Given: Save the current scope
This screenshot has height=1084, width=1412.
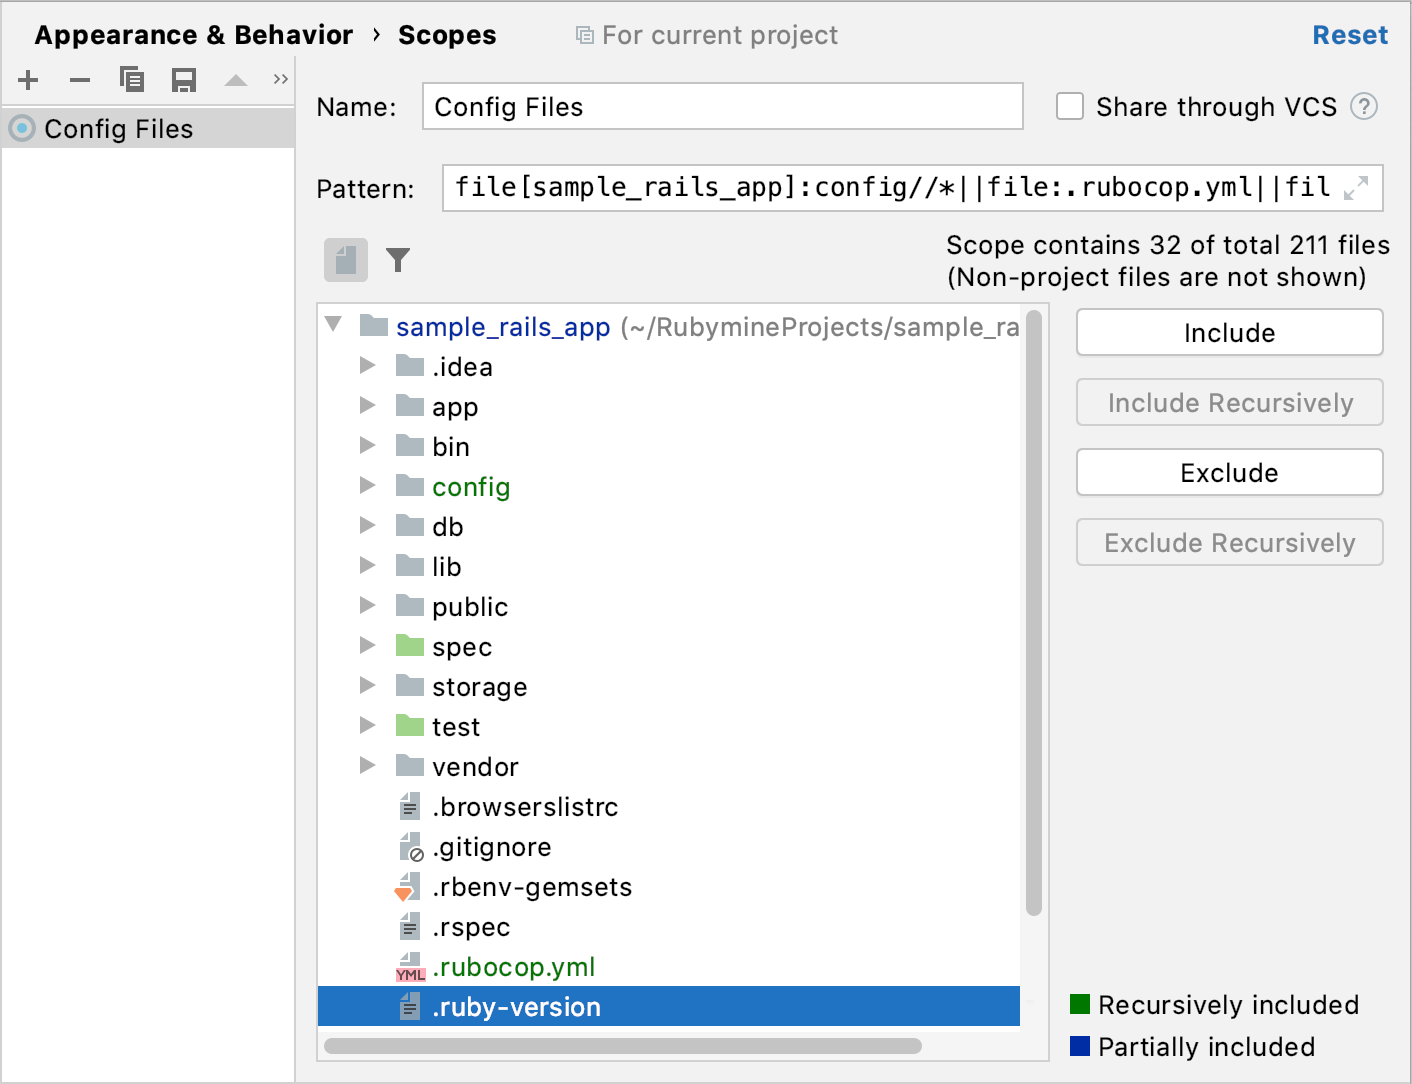Looking at the screenshot, I should coord(184,80).
